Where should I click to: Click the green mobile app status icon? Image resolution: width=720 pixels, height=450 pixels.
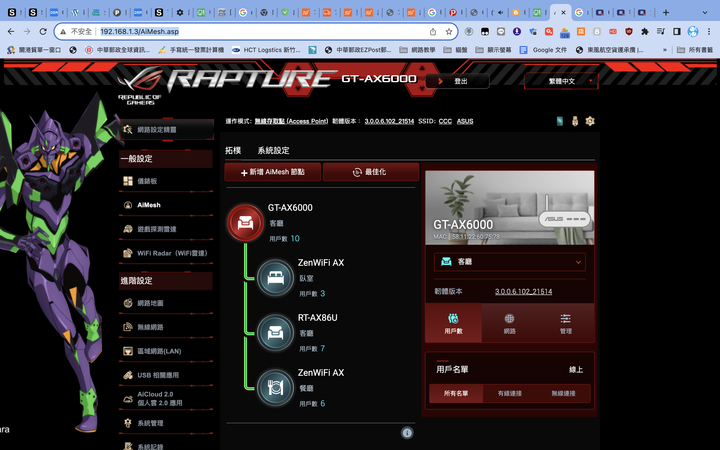560,121
